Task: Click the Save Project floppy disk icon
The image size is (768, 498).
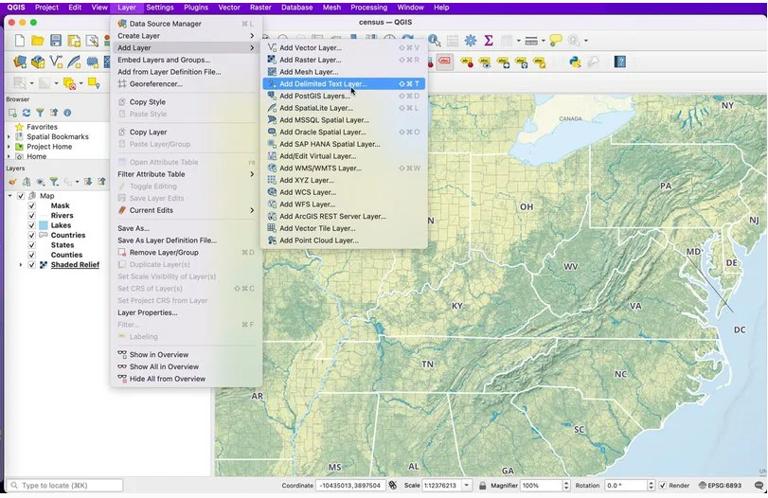Action: point(56,40)
